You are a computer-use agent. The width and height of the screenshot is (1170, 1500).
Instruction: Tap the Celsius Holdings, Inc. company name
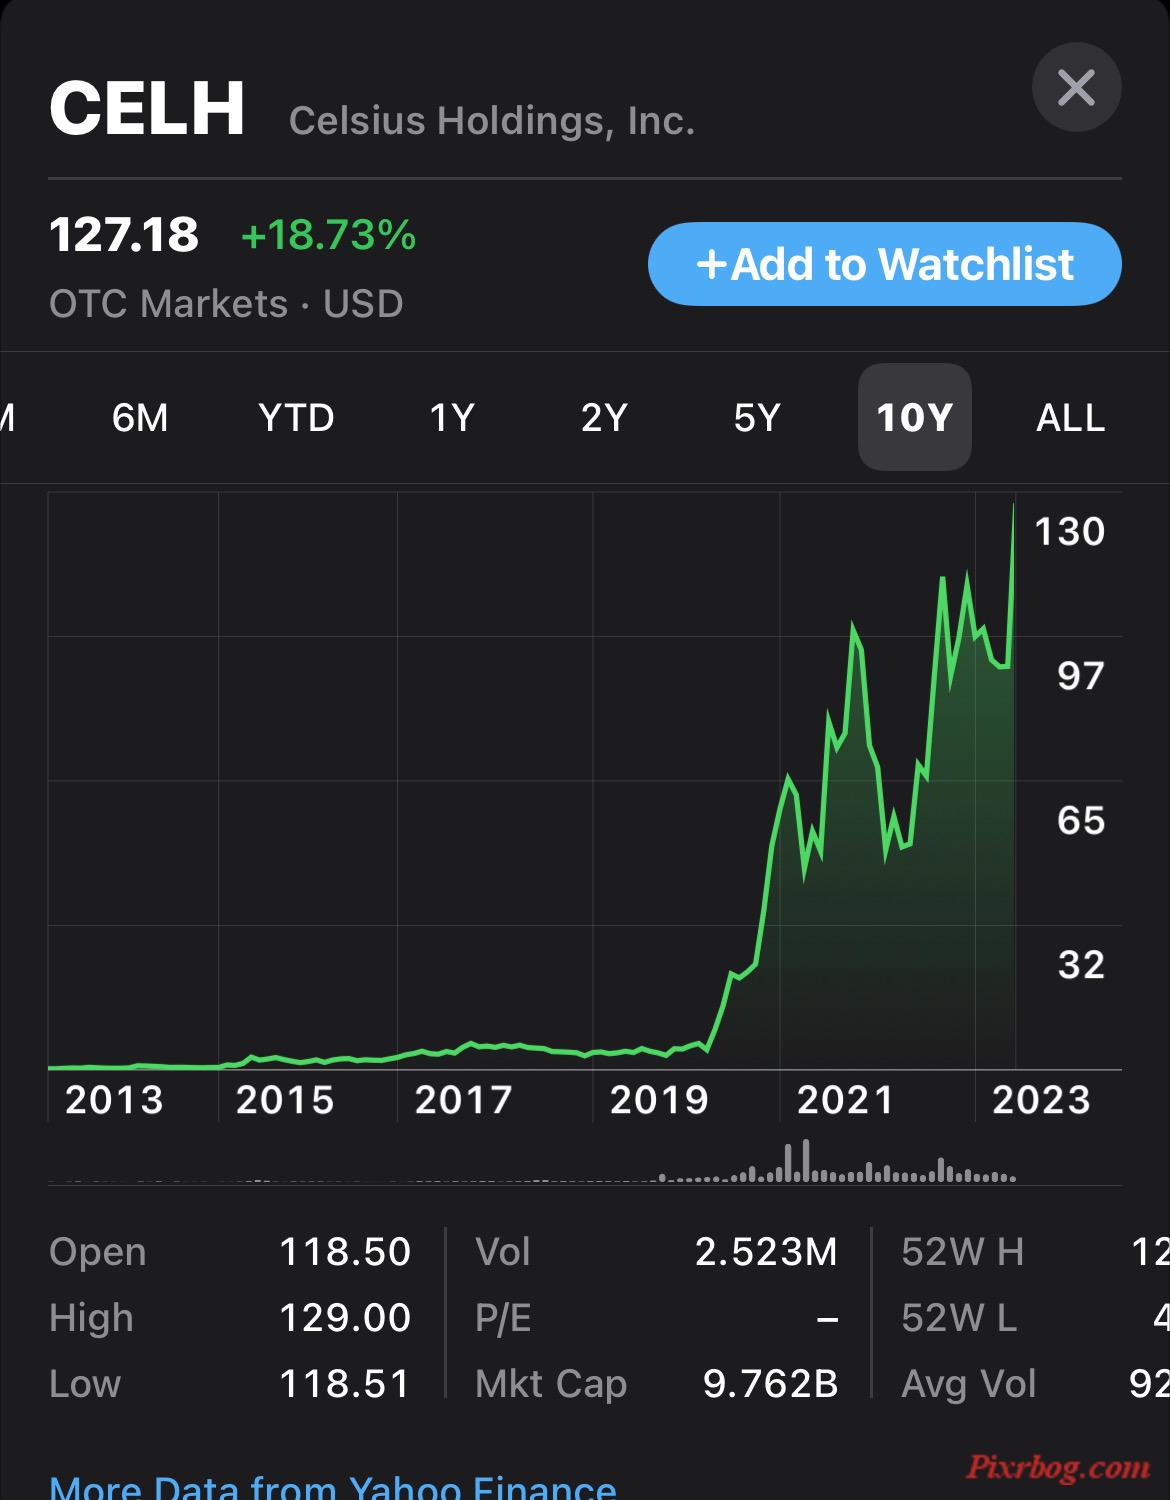pyautogui.click(x=491, y=121)
